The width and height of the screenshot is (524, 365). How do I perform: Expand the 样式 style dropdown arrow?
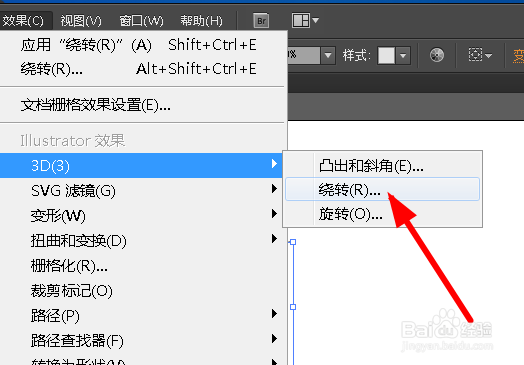[x=403, y=55]
